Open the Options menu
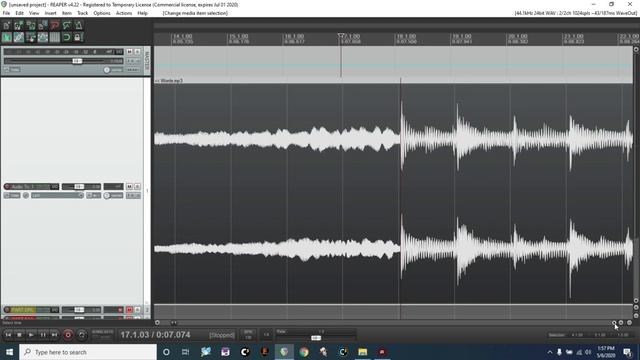 pyautogui.click(x=102, y=13)
